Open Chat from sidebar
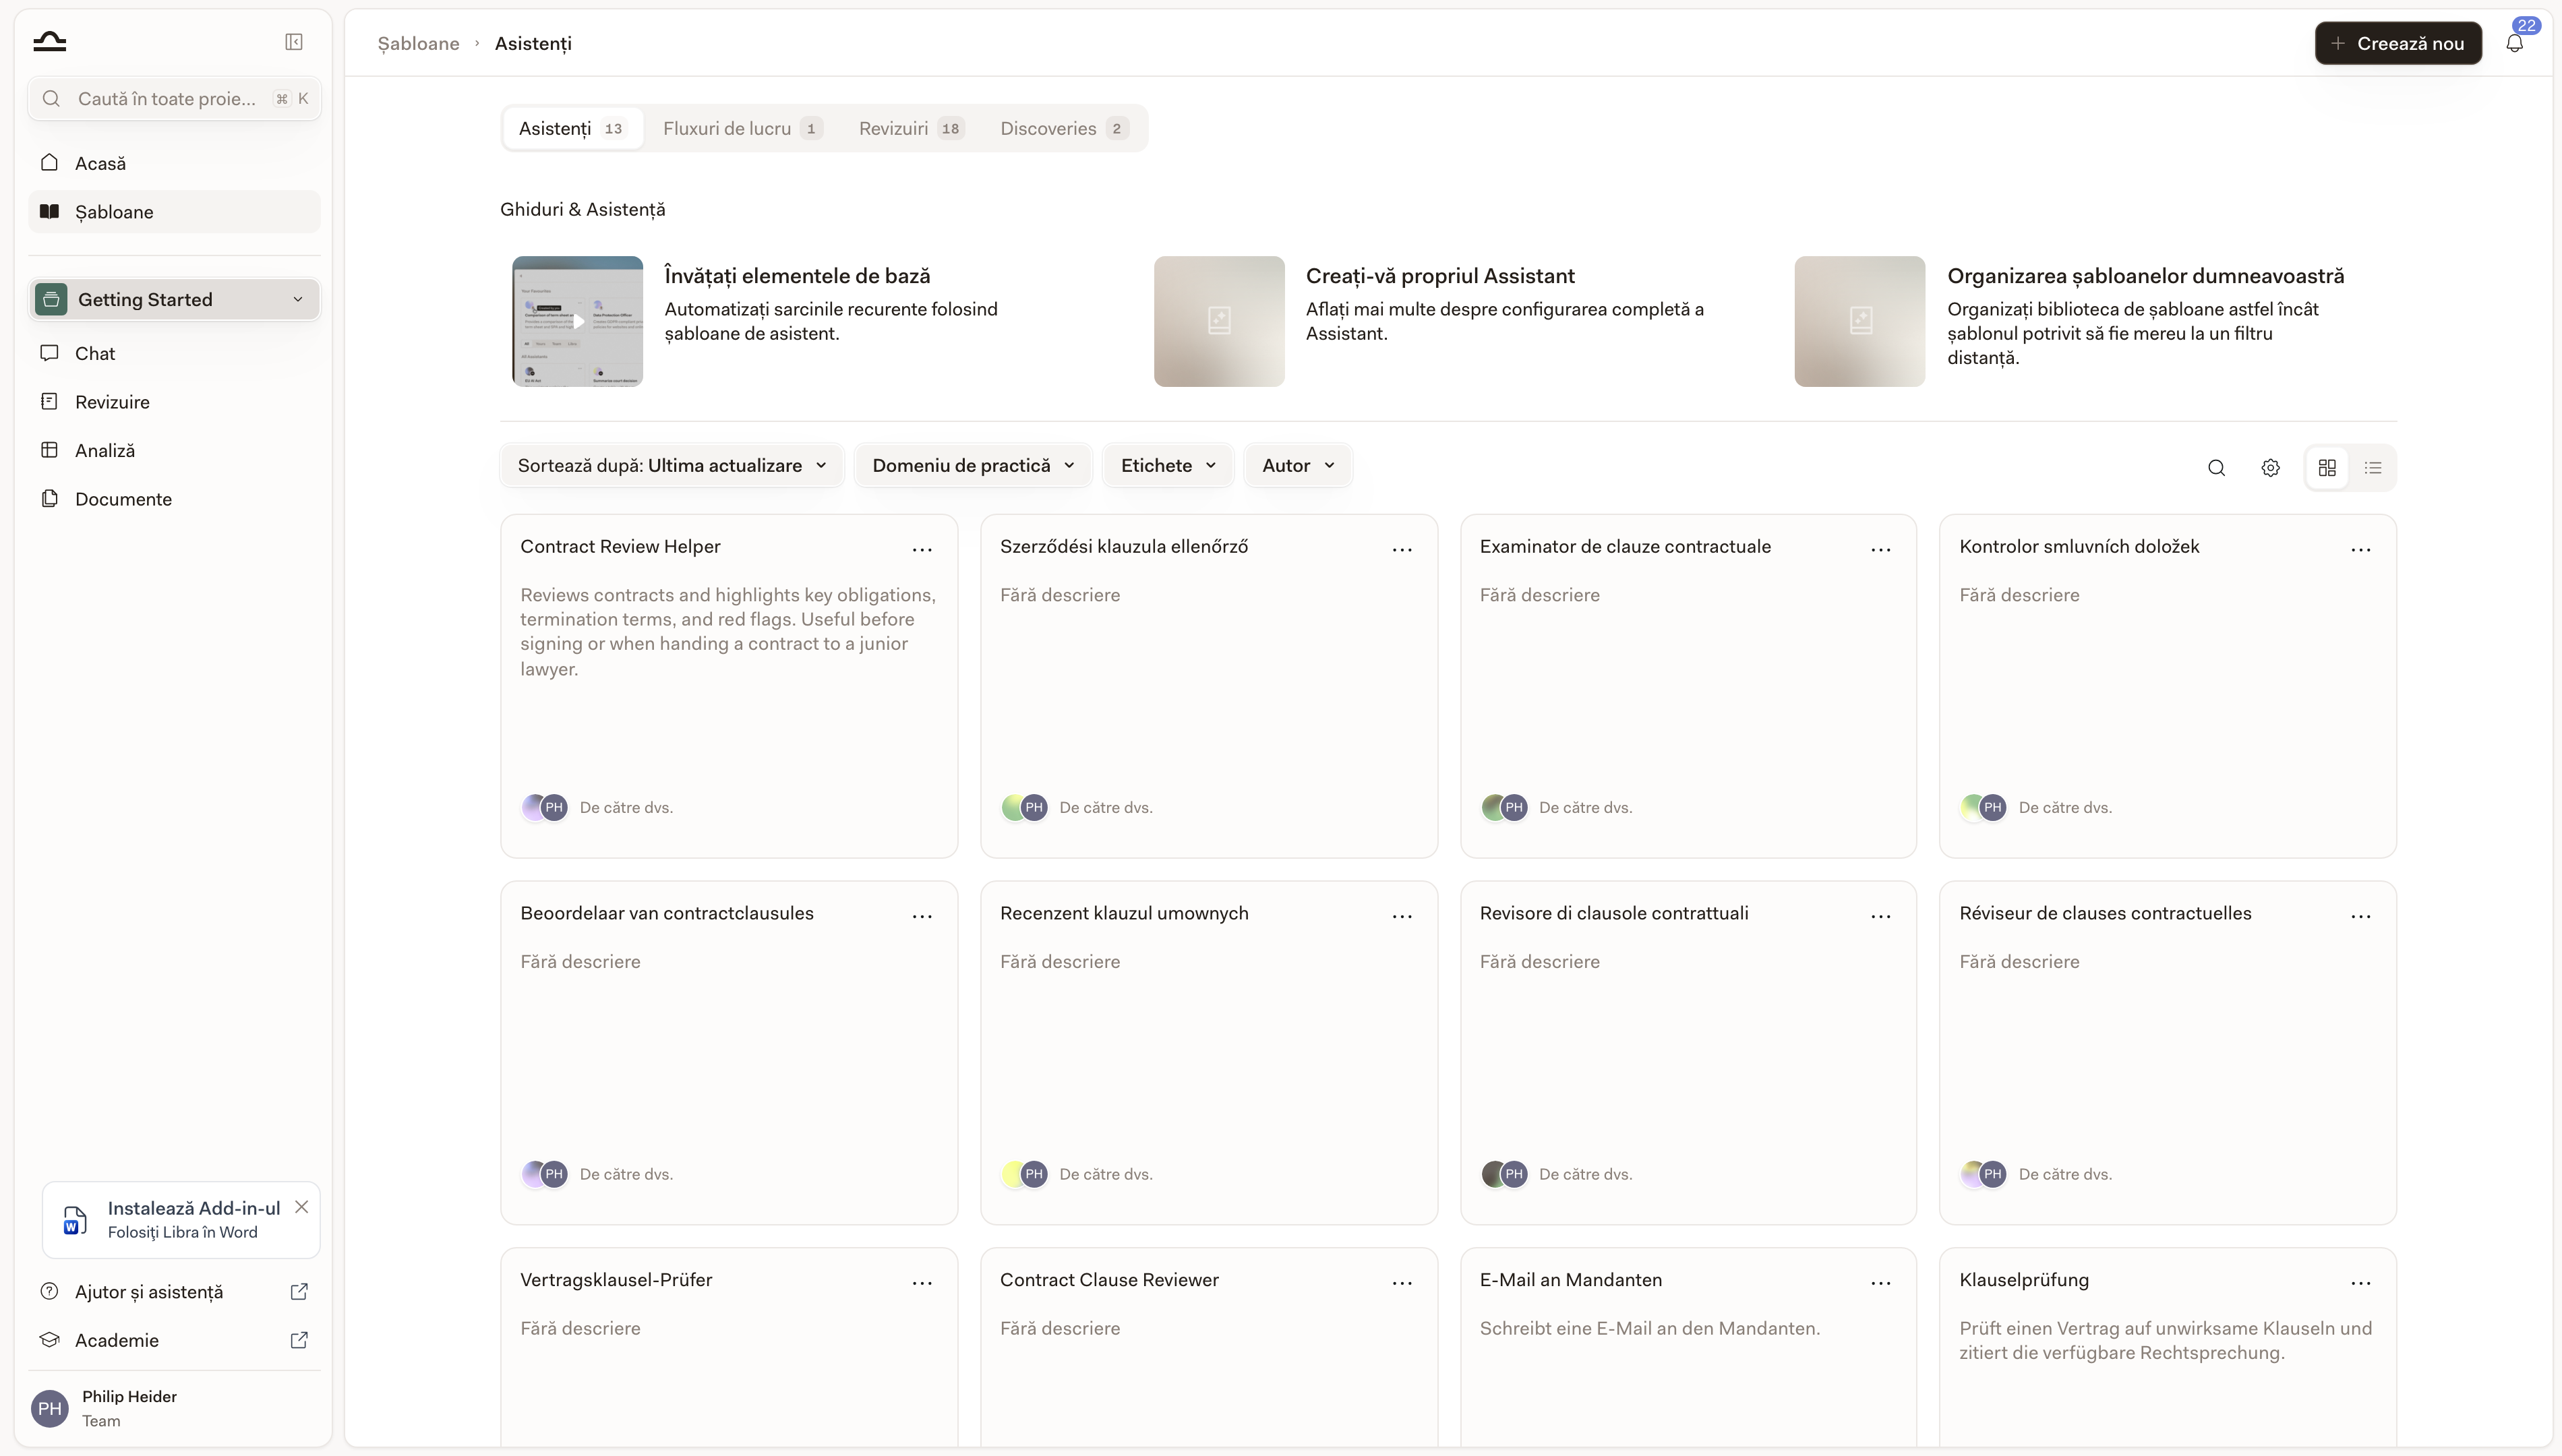 174,353
